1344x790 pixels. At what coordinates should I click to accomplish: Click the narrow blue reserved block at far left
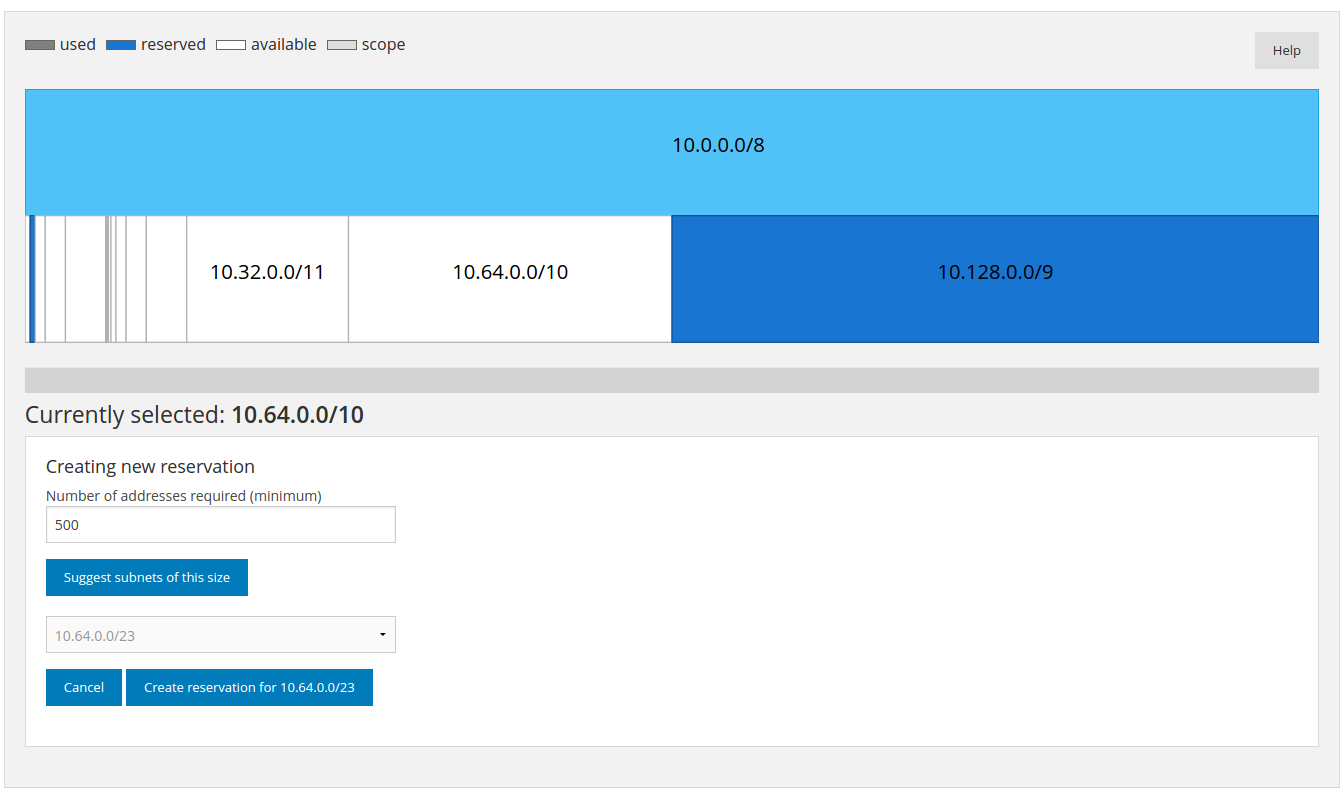click(x=32, y=279)
